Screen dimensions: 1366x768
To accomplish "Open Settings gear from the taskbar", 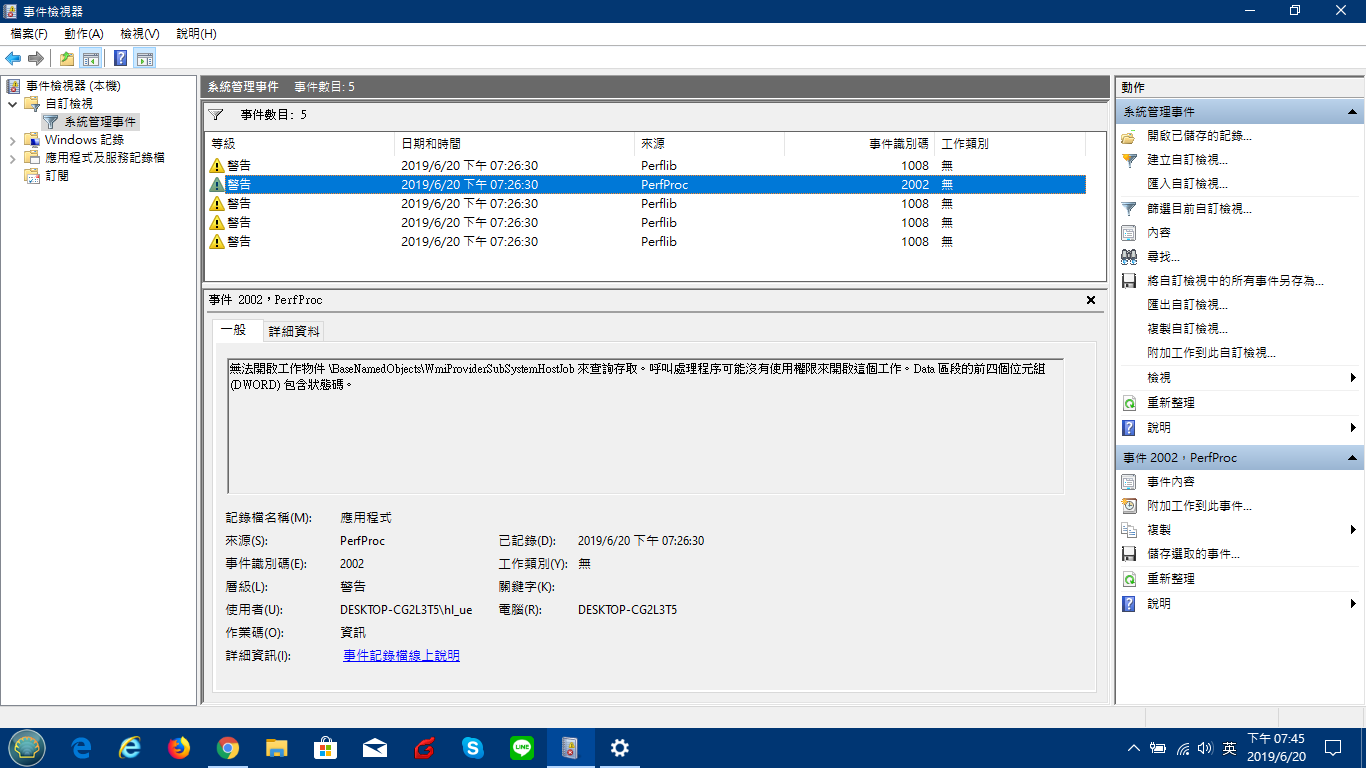I will (x=620, y=748).
